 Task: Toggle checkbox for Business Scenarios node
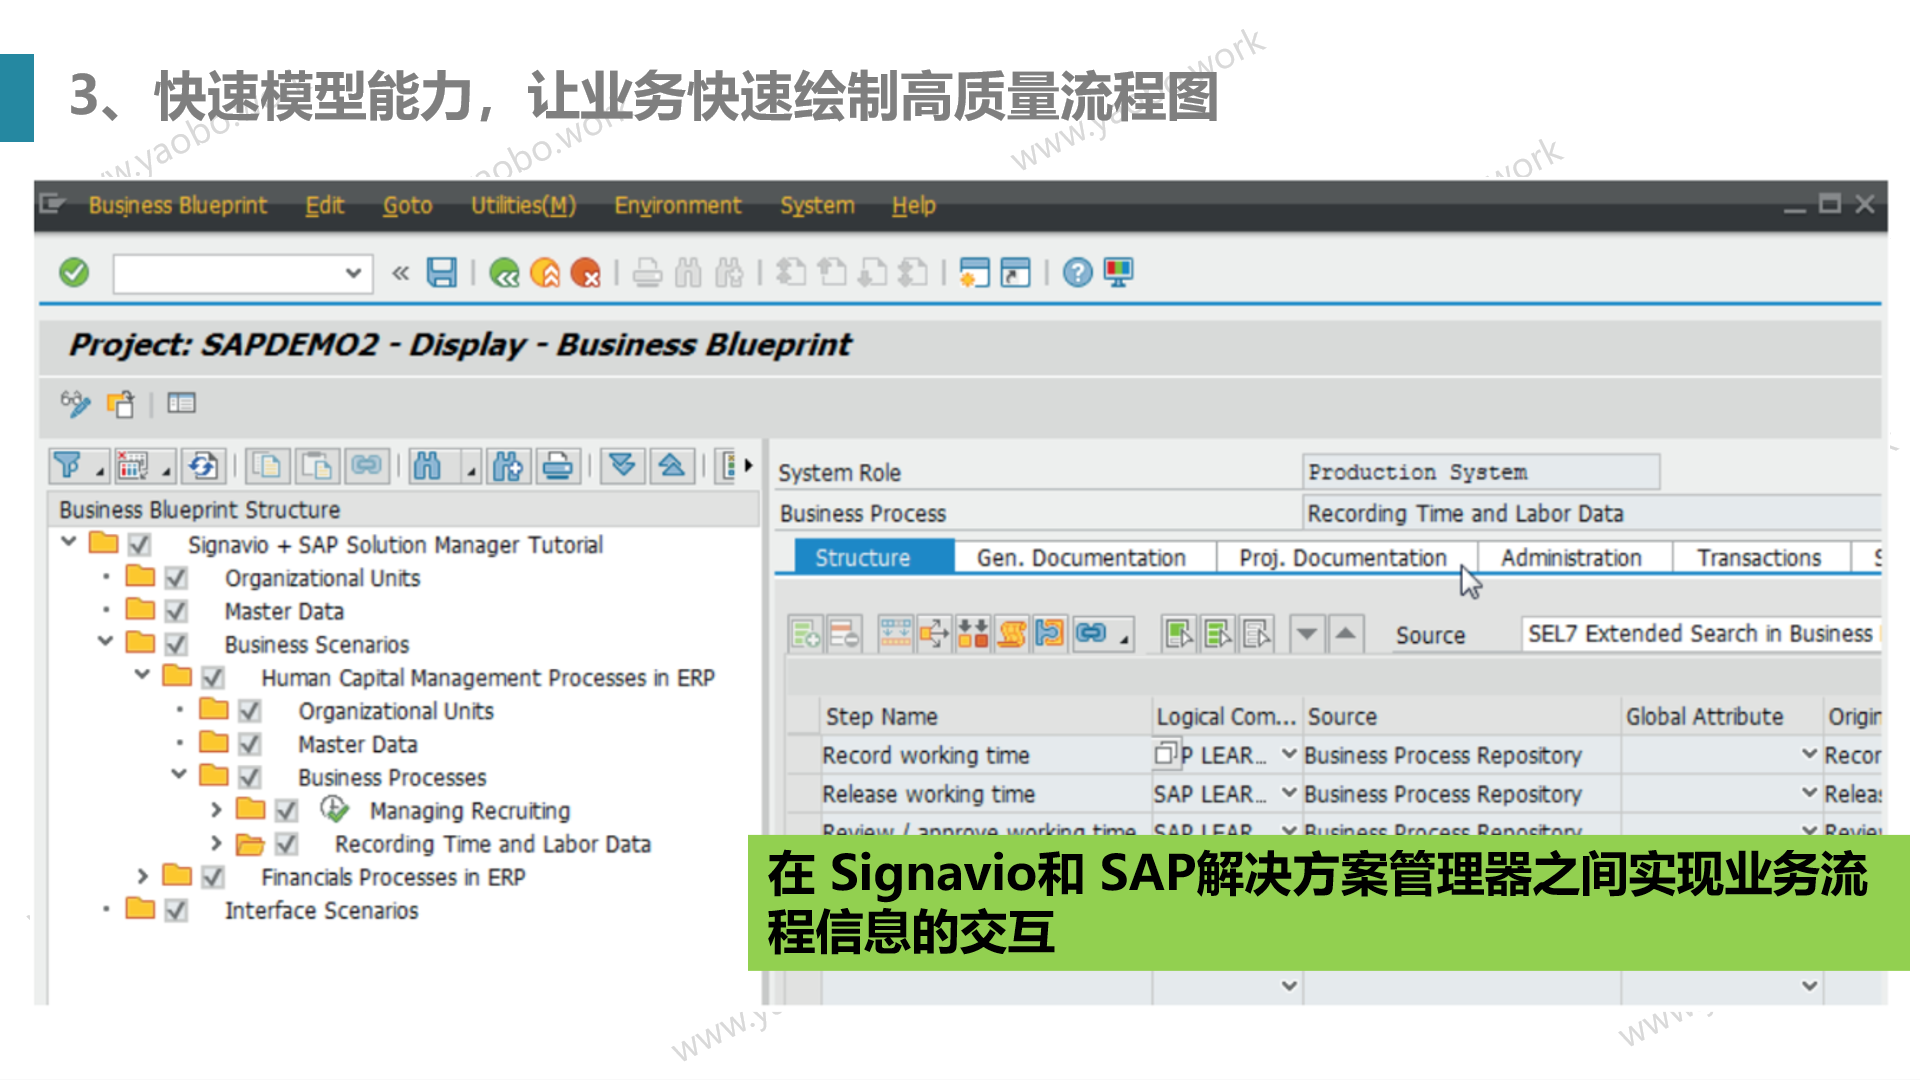176,644
